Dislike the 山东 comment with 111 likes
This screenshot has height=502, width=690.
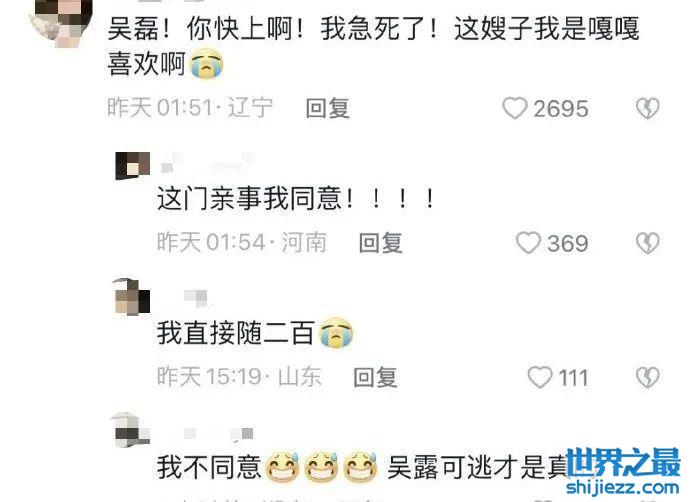[647, 377]
